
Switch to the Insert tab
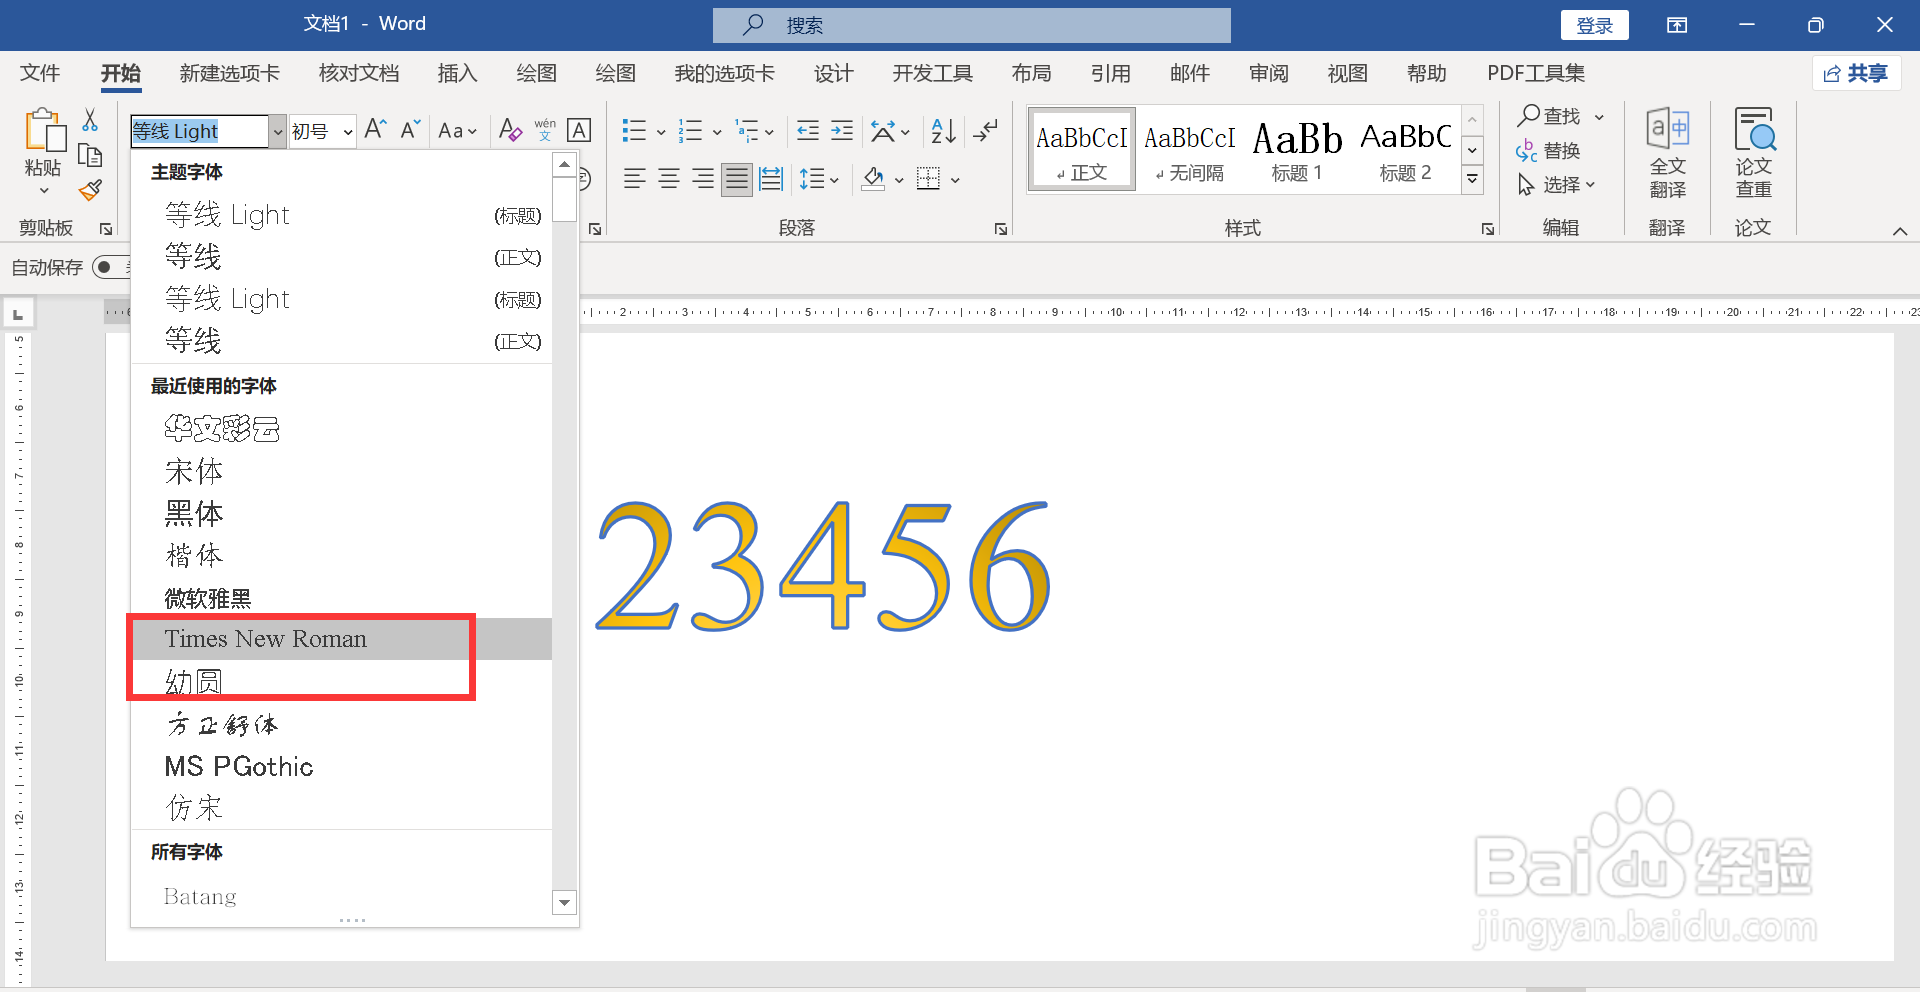pyautogui.click(x=458, y=73)
